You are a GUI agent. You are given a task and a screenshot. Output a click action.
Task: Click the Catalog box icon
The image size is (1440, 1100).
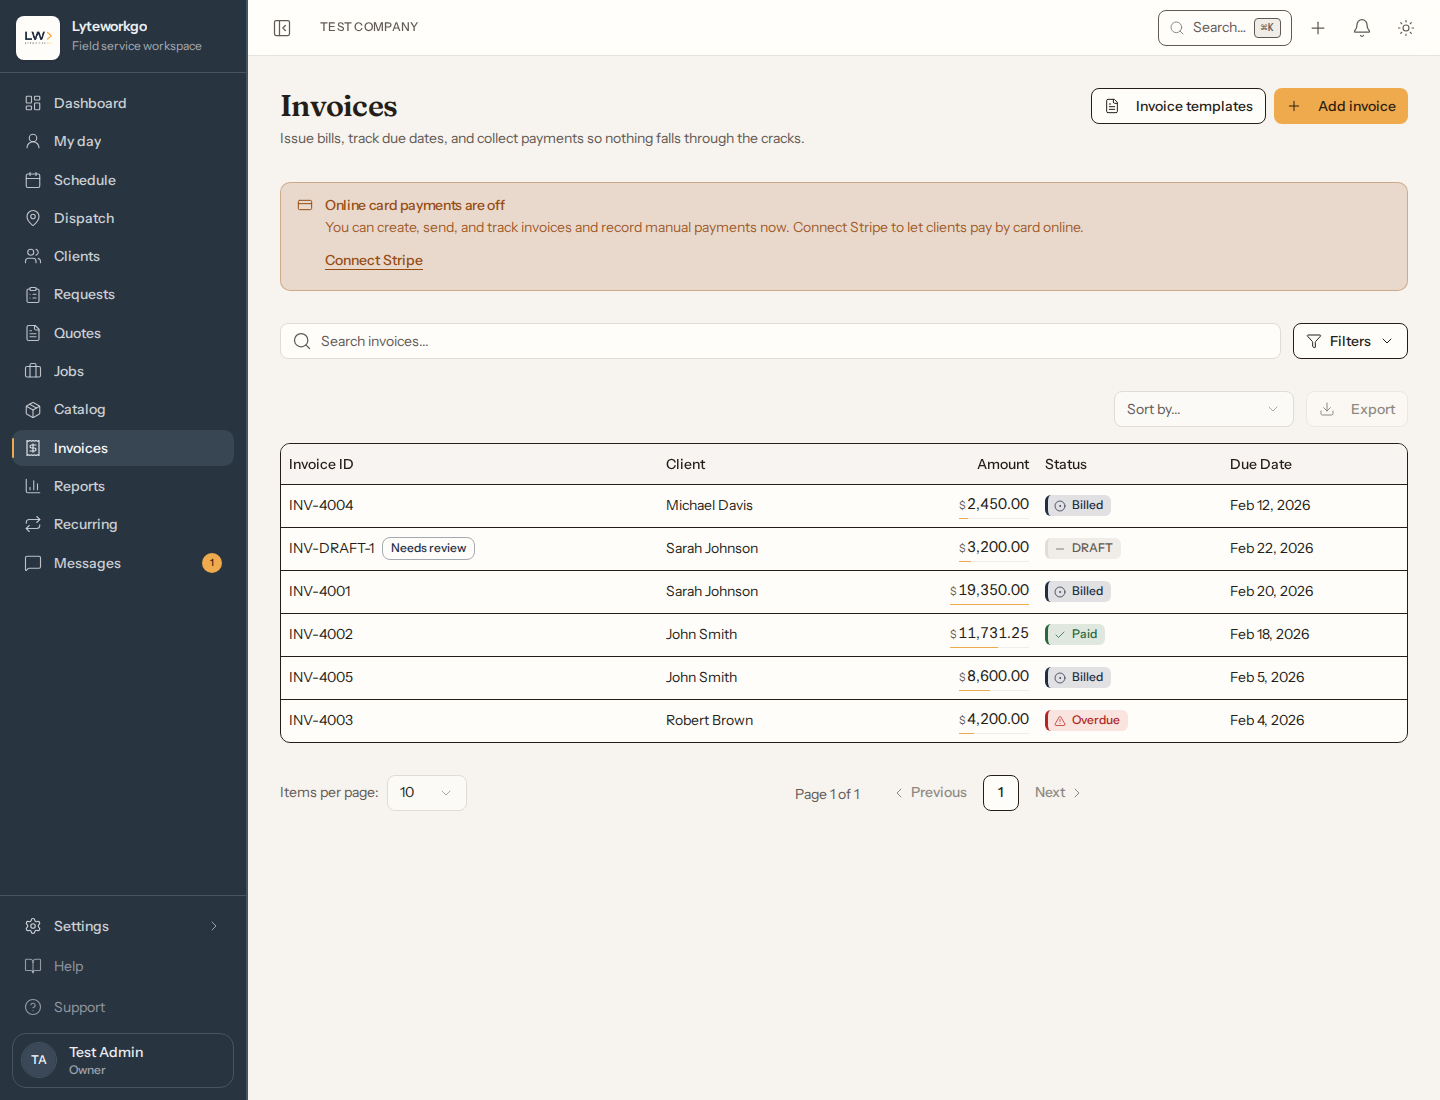[x=33, y=409]
